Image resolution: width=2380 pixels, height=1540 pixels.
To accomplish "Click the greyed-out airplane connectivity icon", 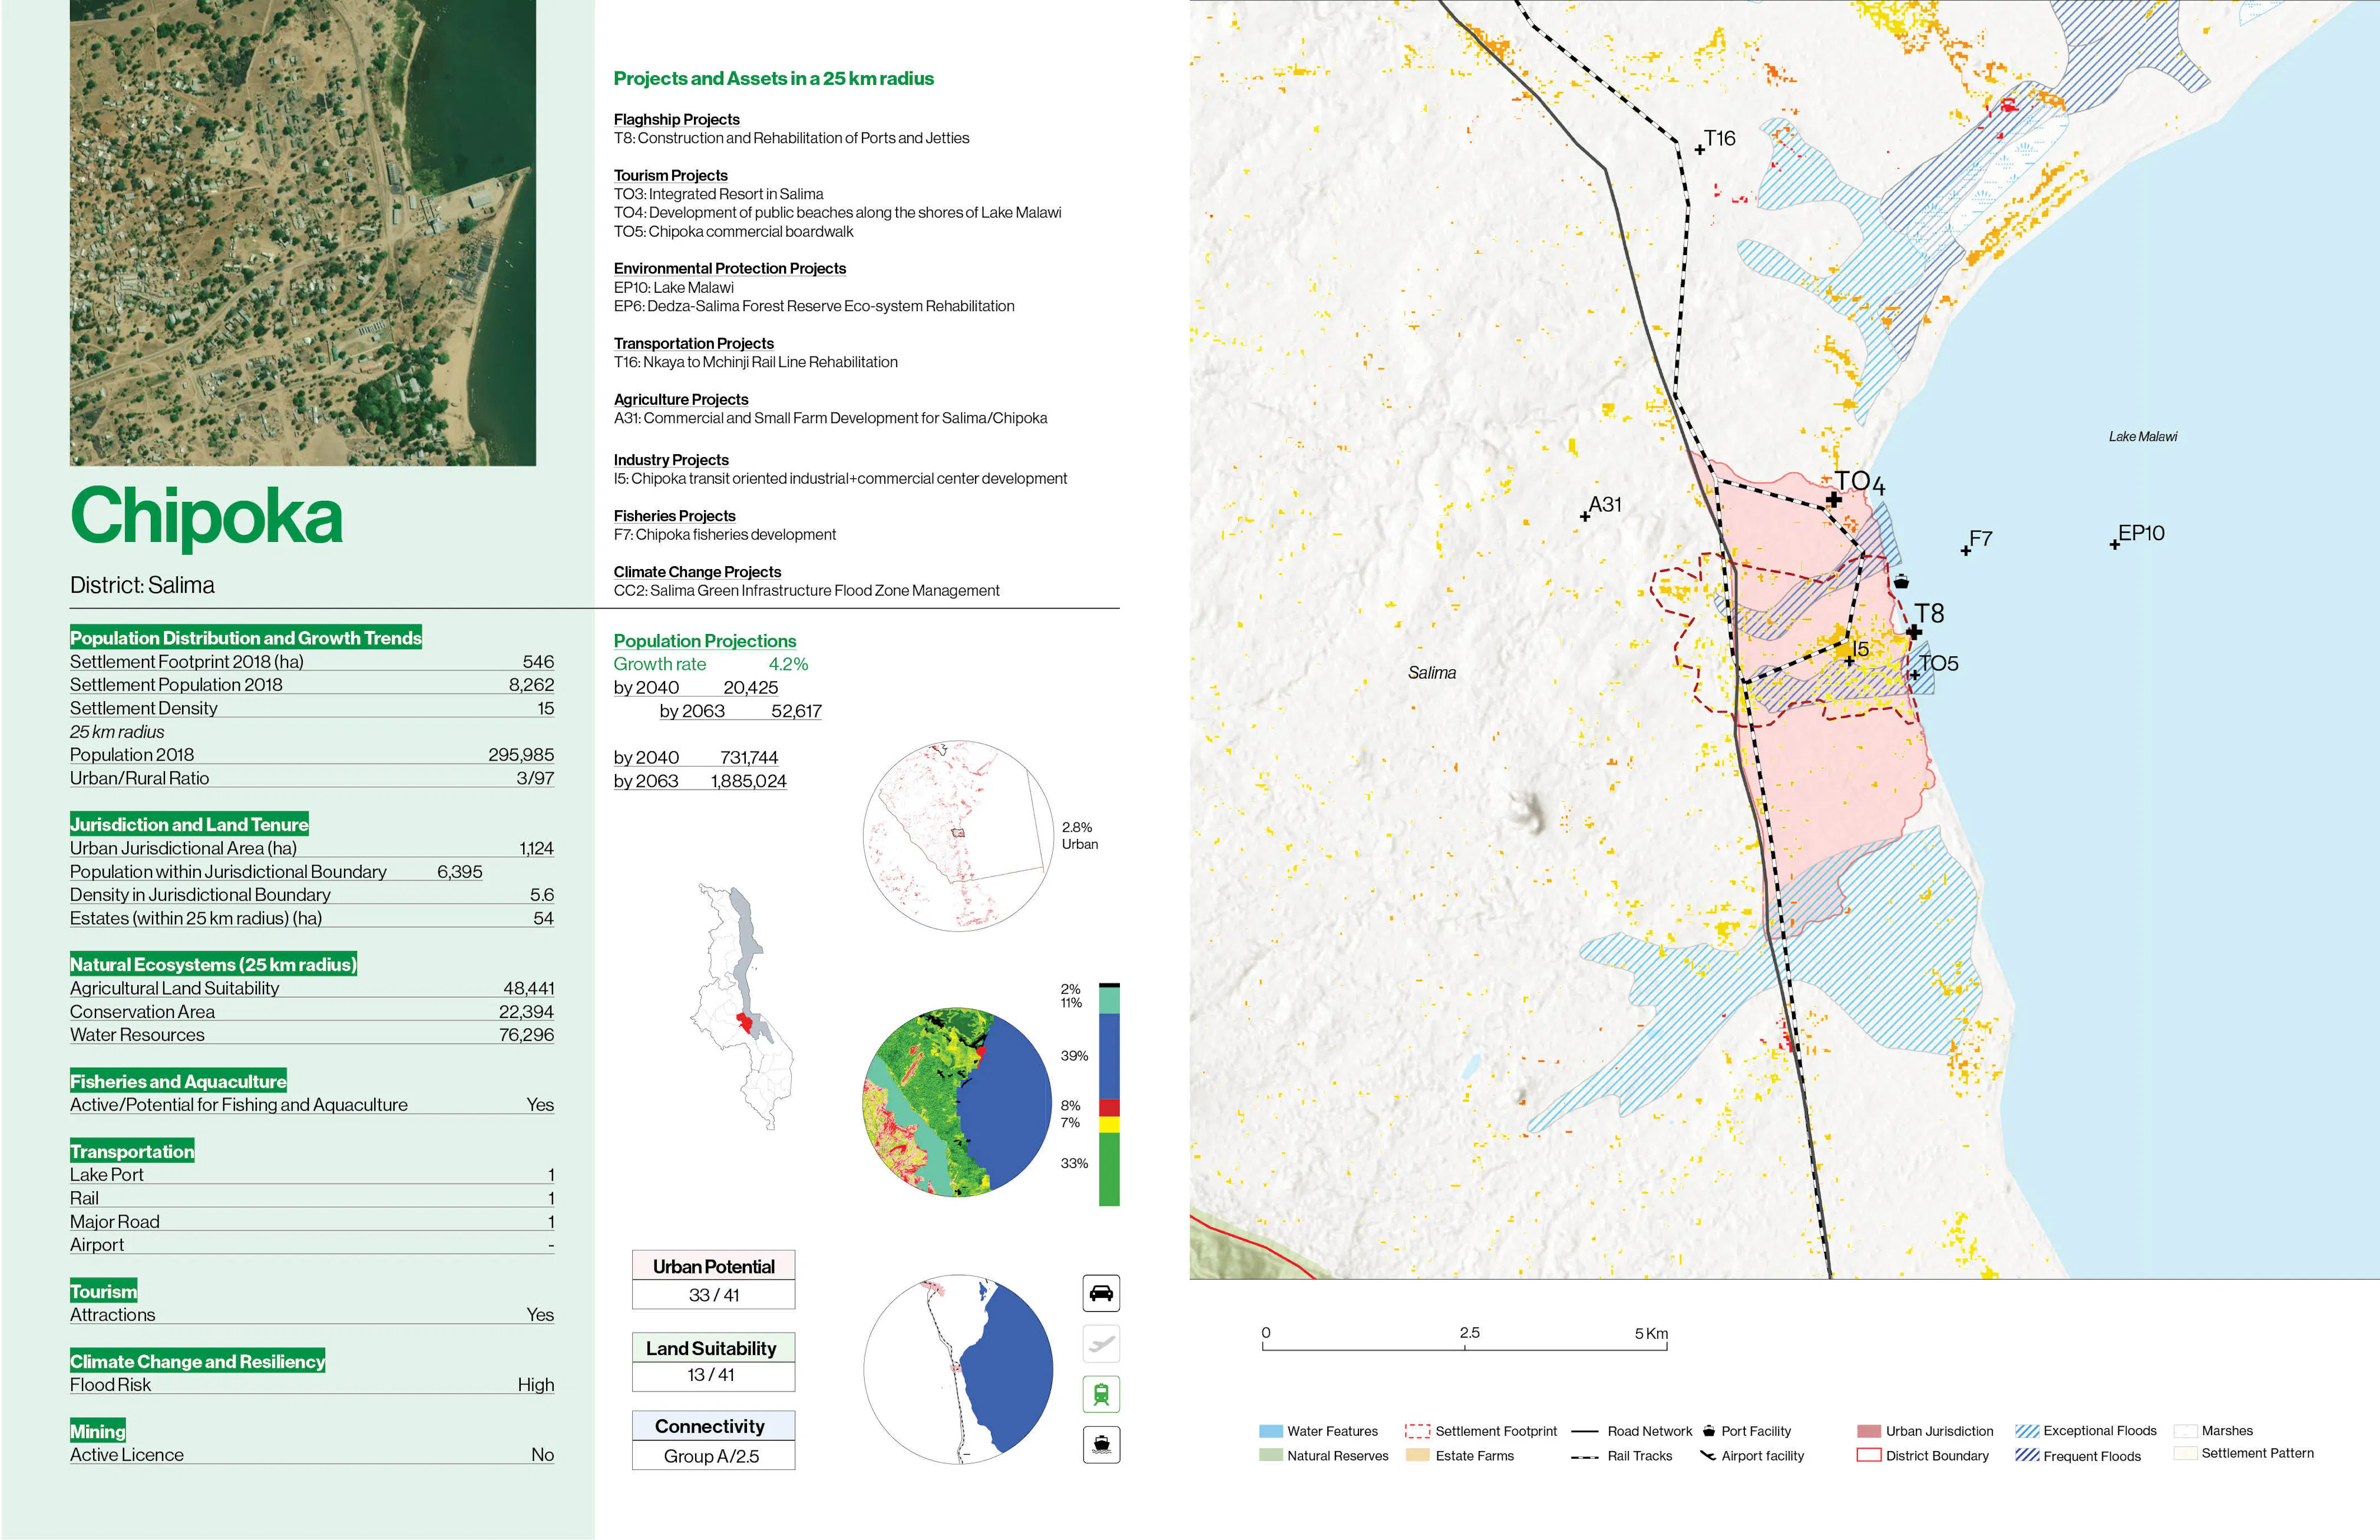I will point(1102,1344).
